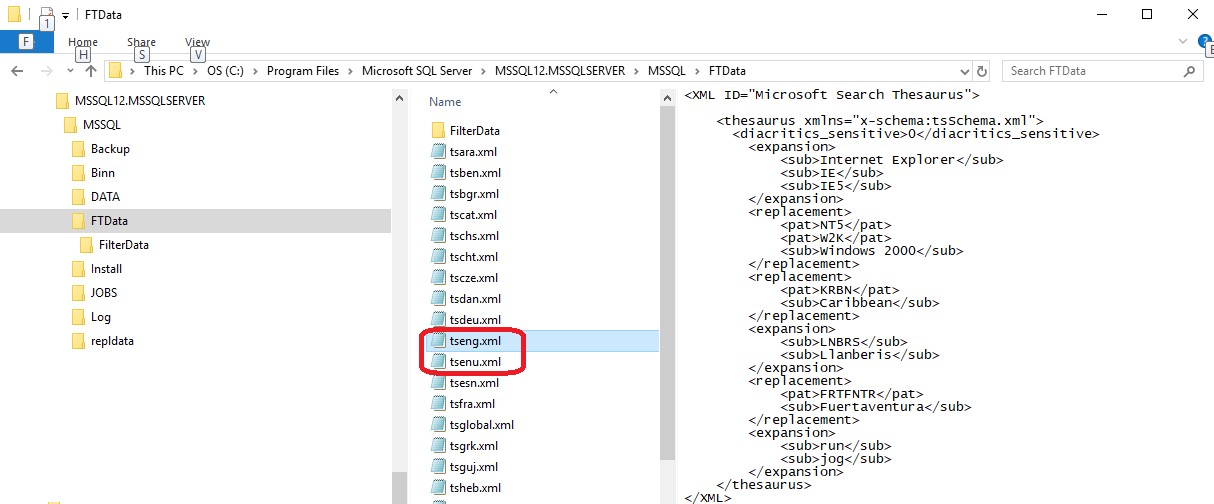Click the tsheb.xml file icon

438,488
